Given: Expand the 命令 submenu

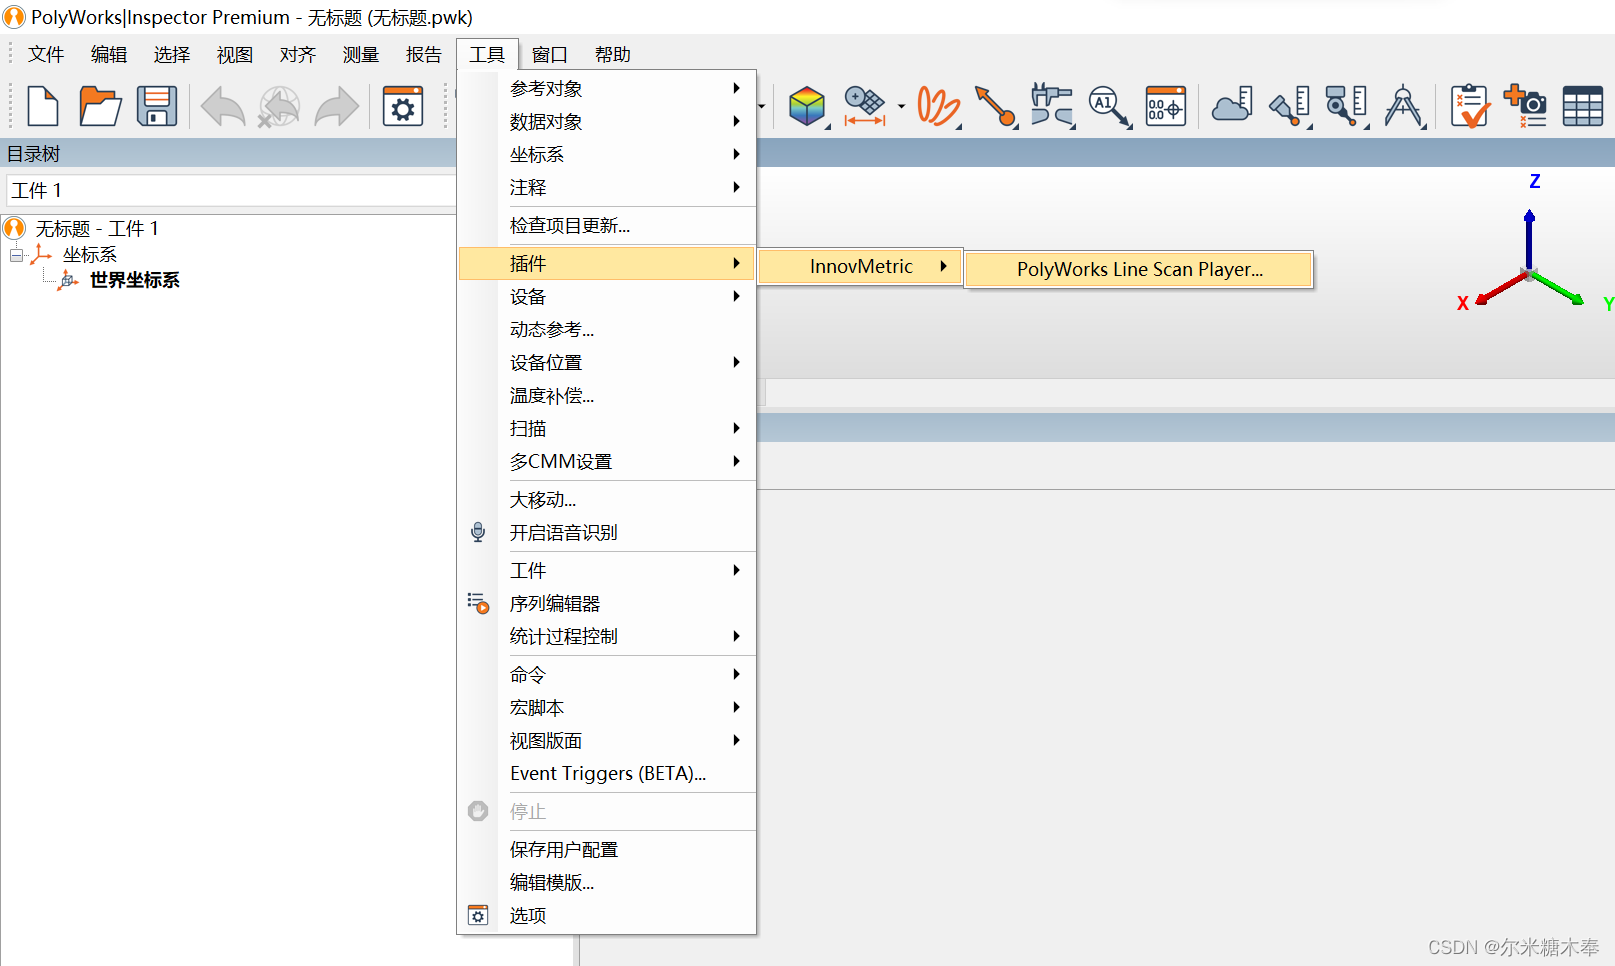Looking at the screenshot, I should [x=607, y=674].
